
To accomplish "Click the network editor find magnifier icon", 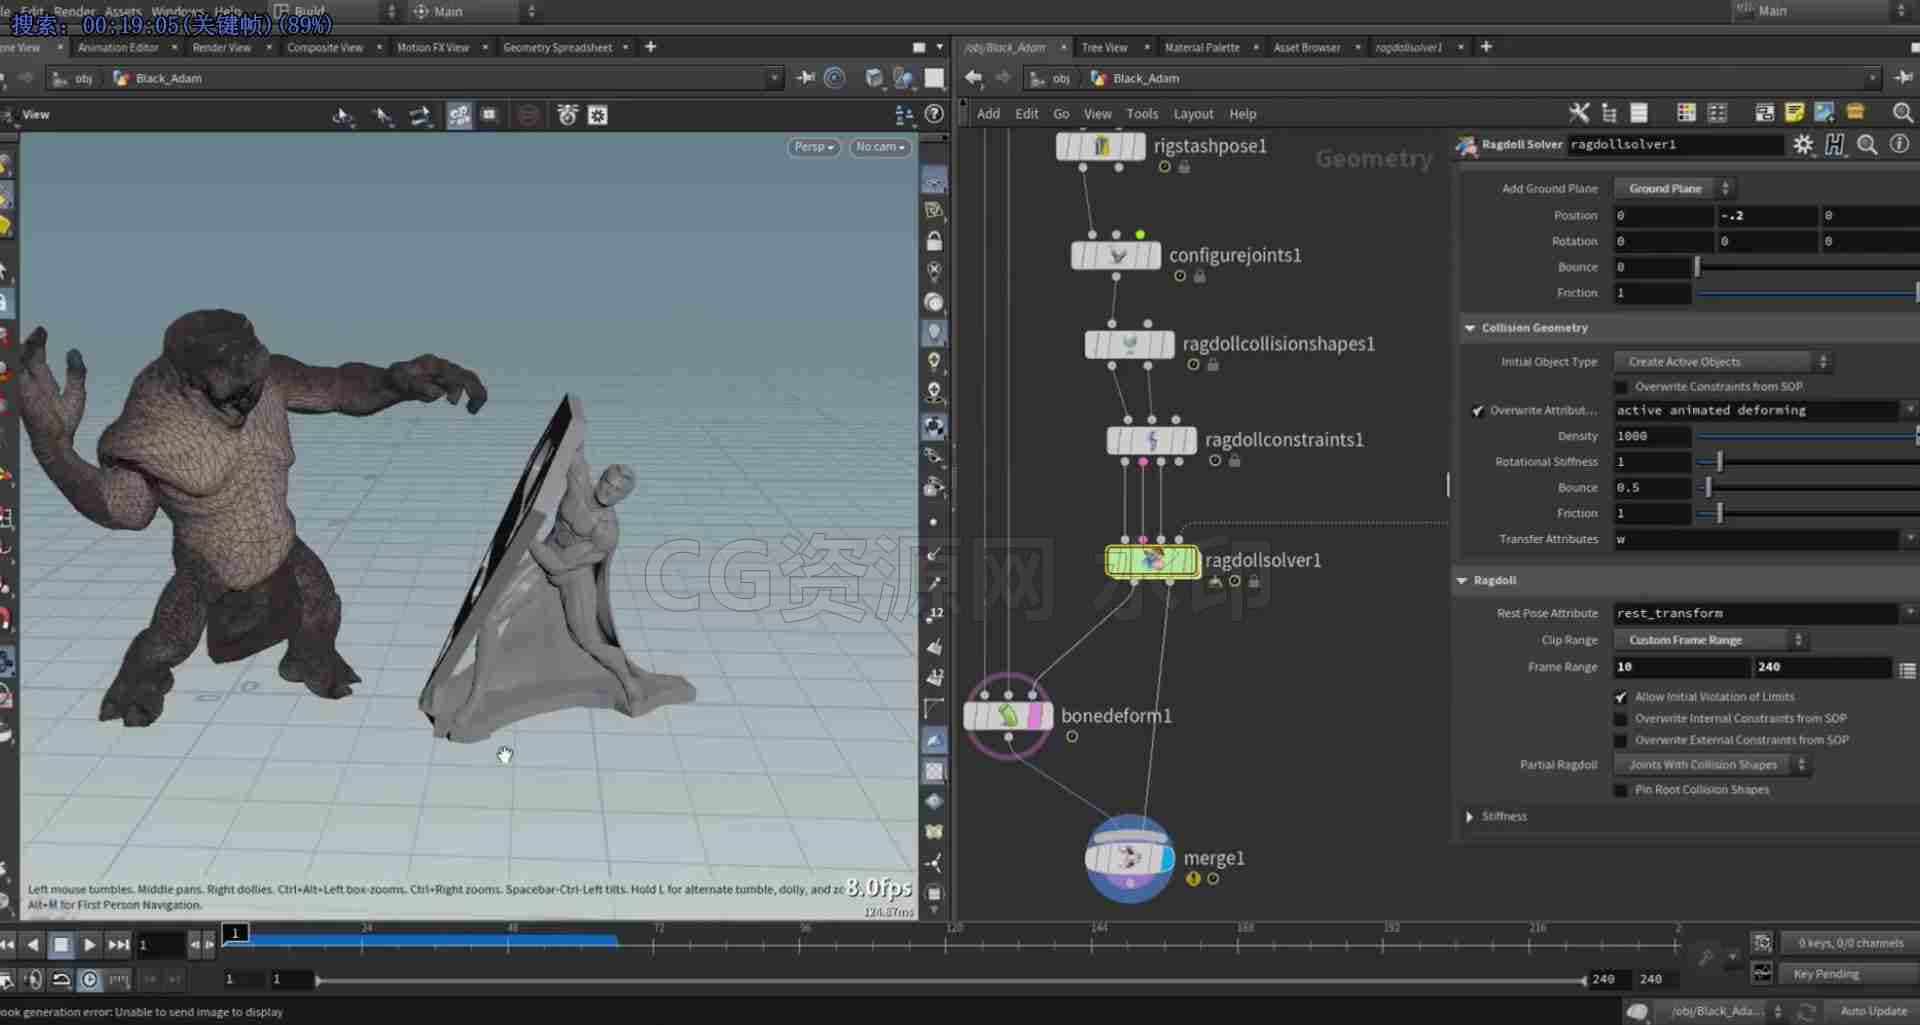I will [x=1903, y=112].
